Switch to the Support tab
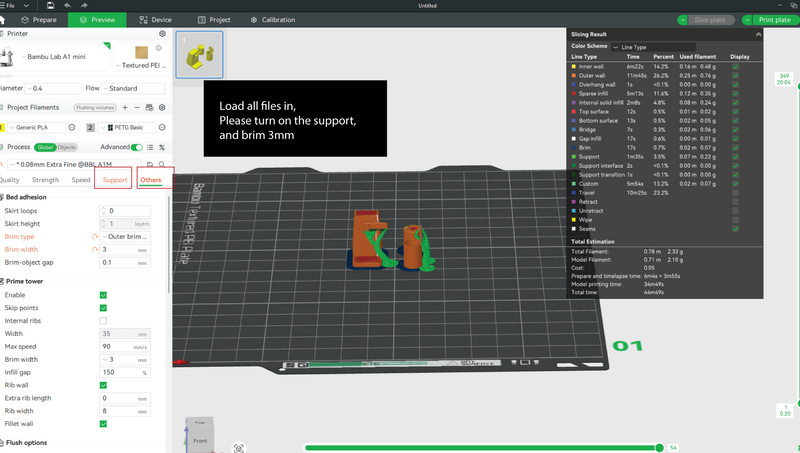The height and width of the screenshot is (453, 800). point(114,180)
